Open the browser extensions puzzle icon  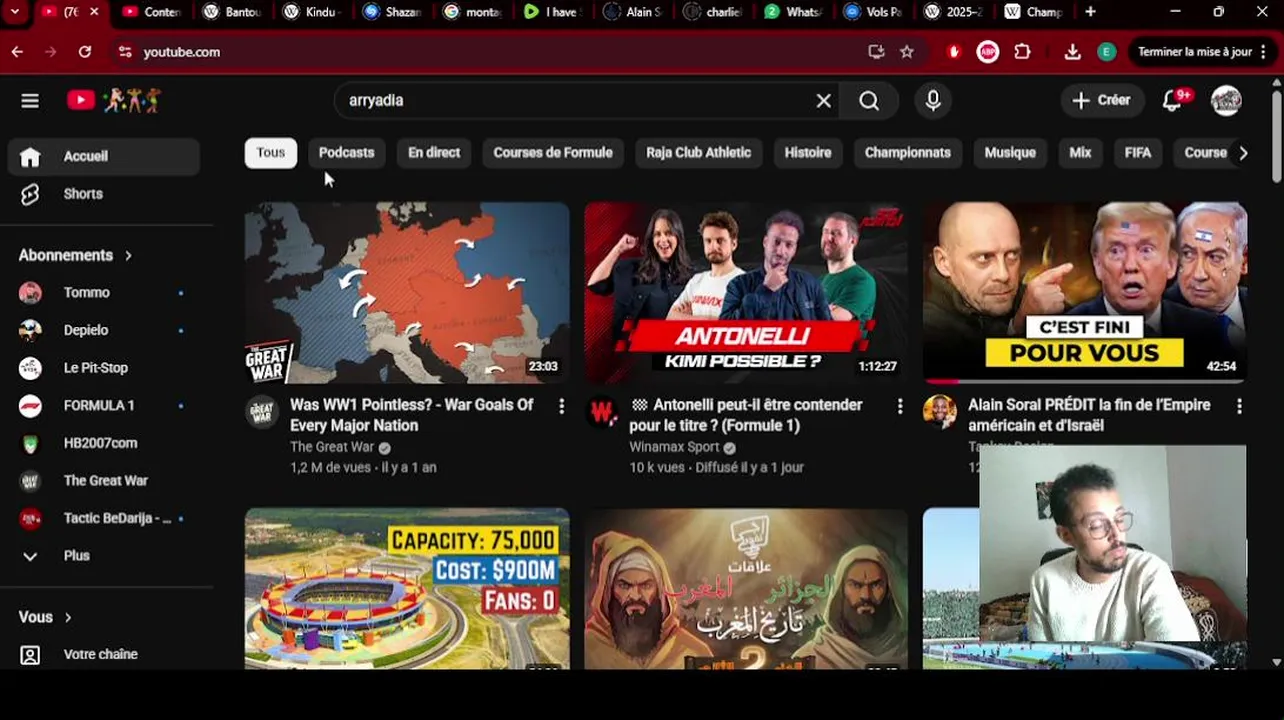pyautogui.click(x=1022, y=52)
